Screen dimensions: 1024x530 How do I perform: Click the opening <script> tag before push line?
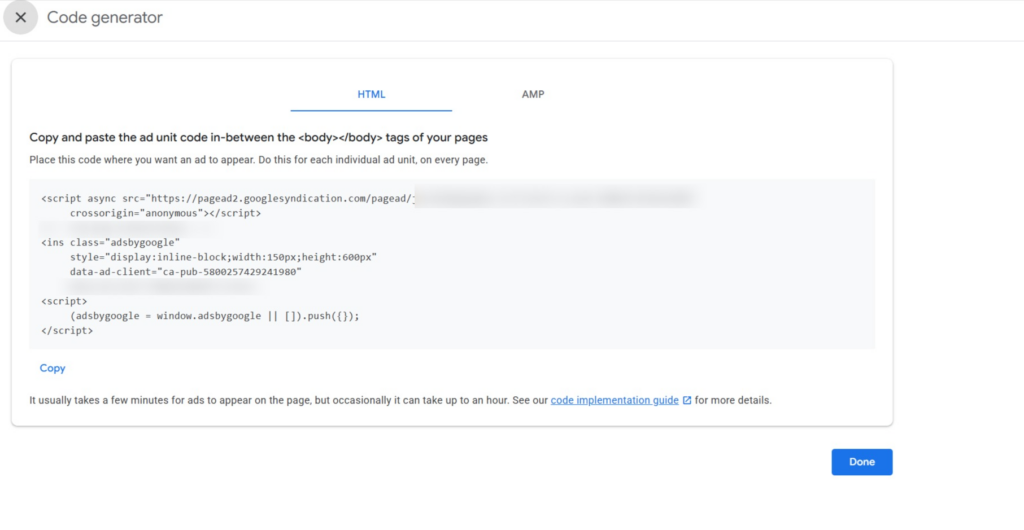[x=64, y=300]
